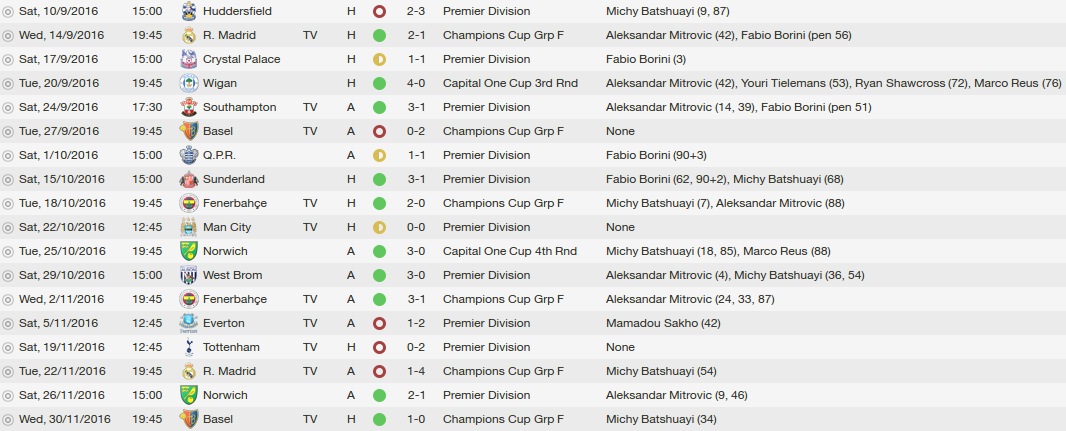Click scorer Mamadou Sakho (42)
Image resolution: width=1066 pixels, height=431 pixels.
point(663,324)
